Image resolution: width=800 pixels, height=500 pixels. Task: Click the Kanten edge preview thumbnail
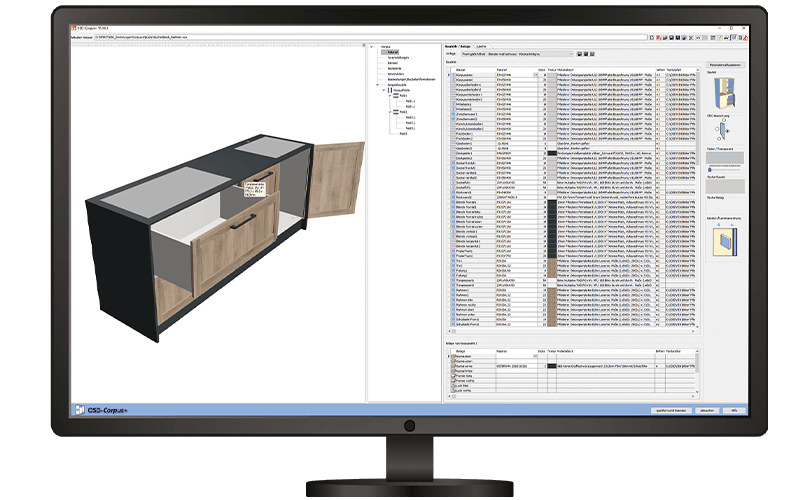pos(725,241)
